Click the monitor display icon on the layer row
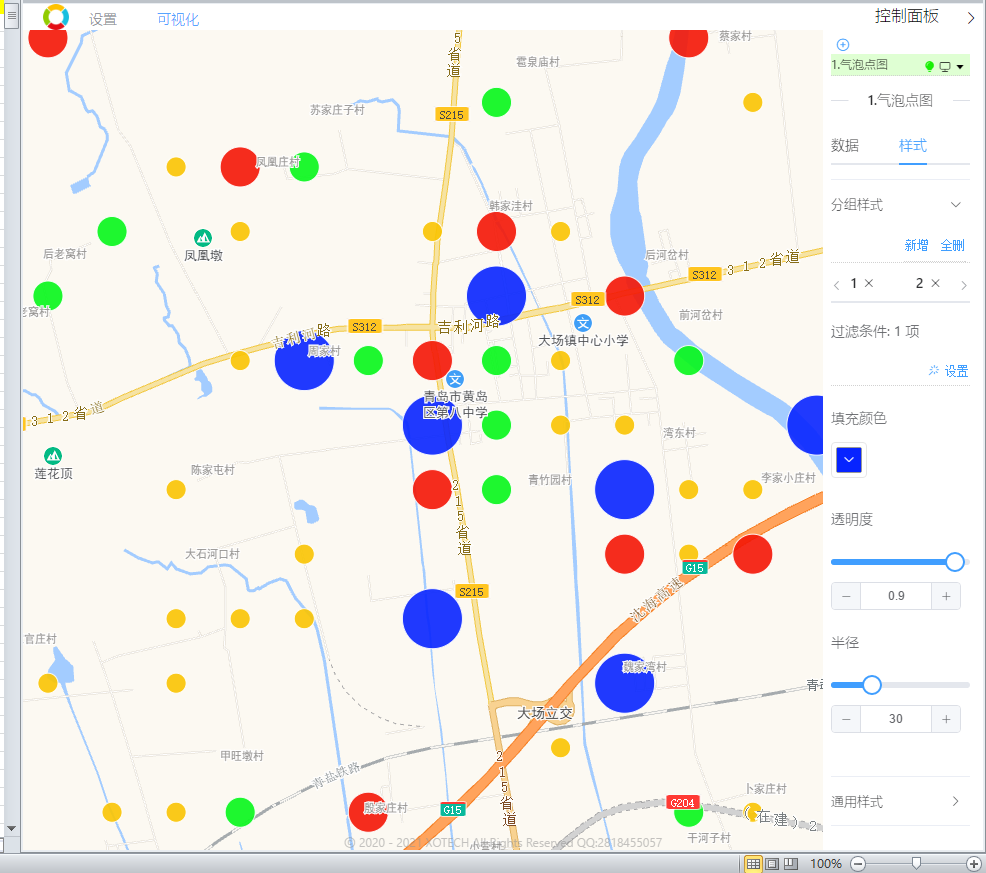Viewport: 986px width, 873px height. (x=944, y=66)
